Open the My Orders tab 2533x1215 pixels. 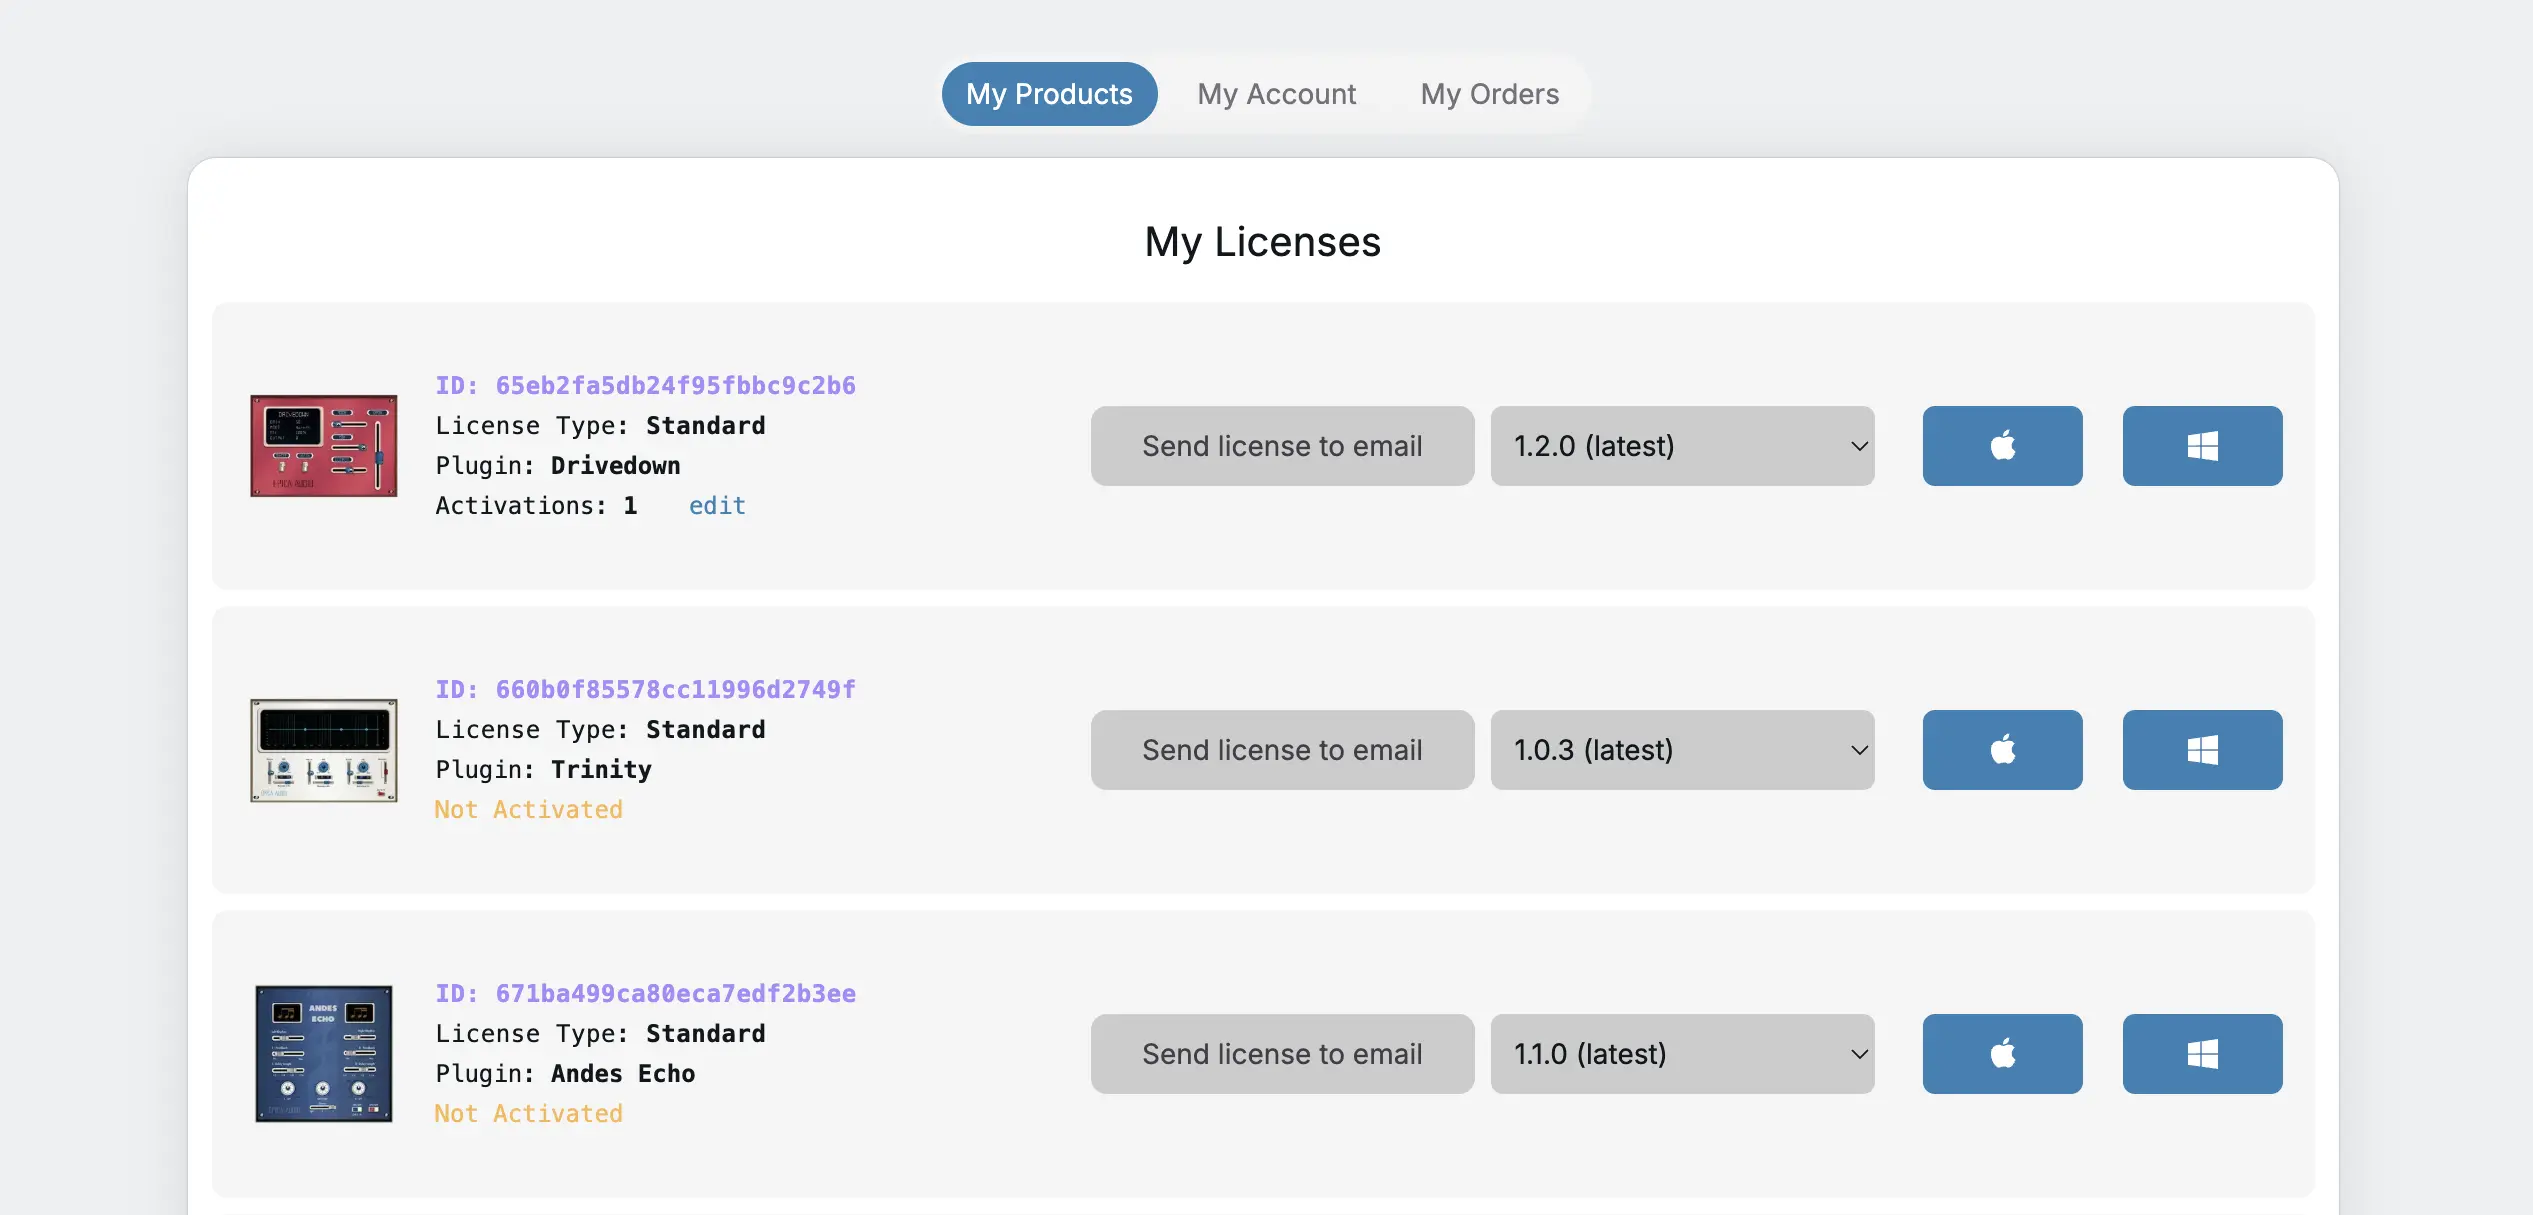(1489, 93)
